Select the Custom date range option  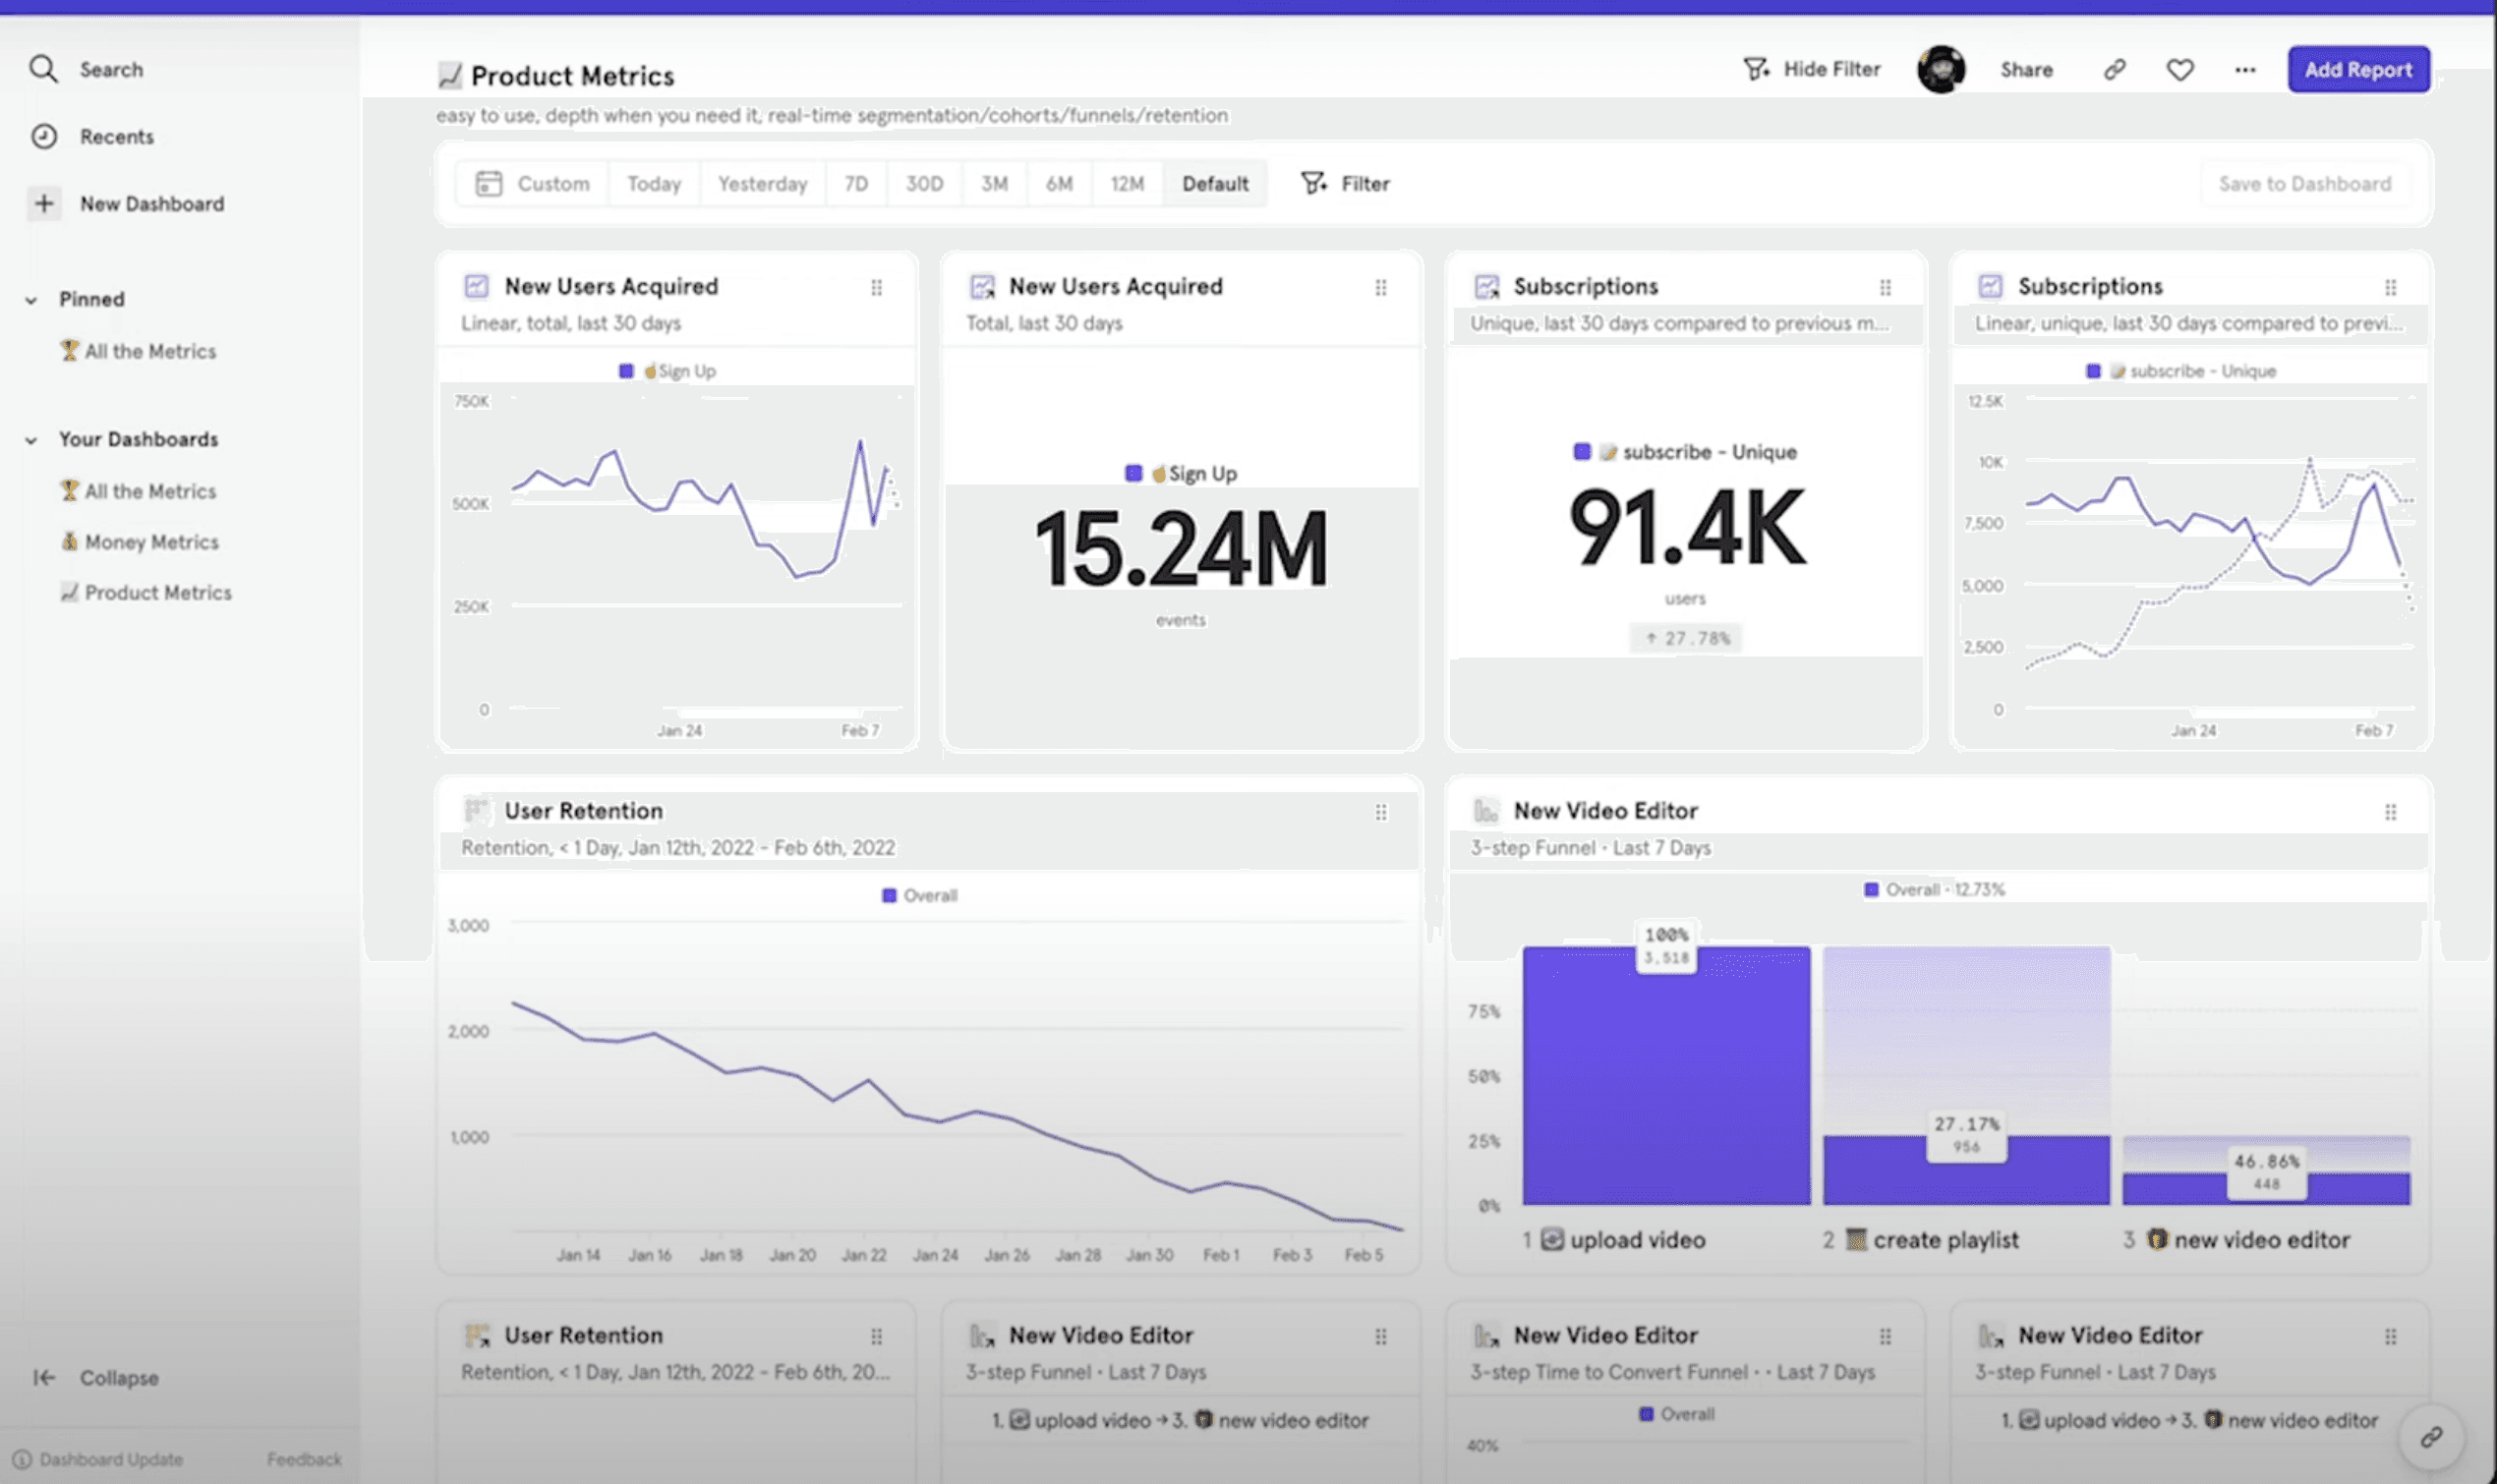point(530,182)
